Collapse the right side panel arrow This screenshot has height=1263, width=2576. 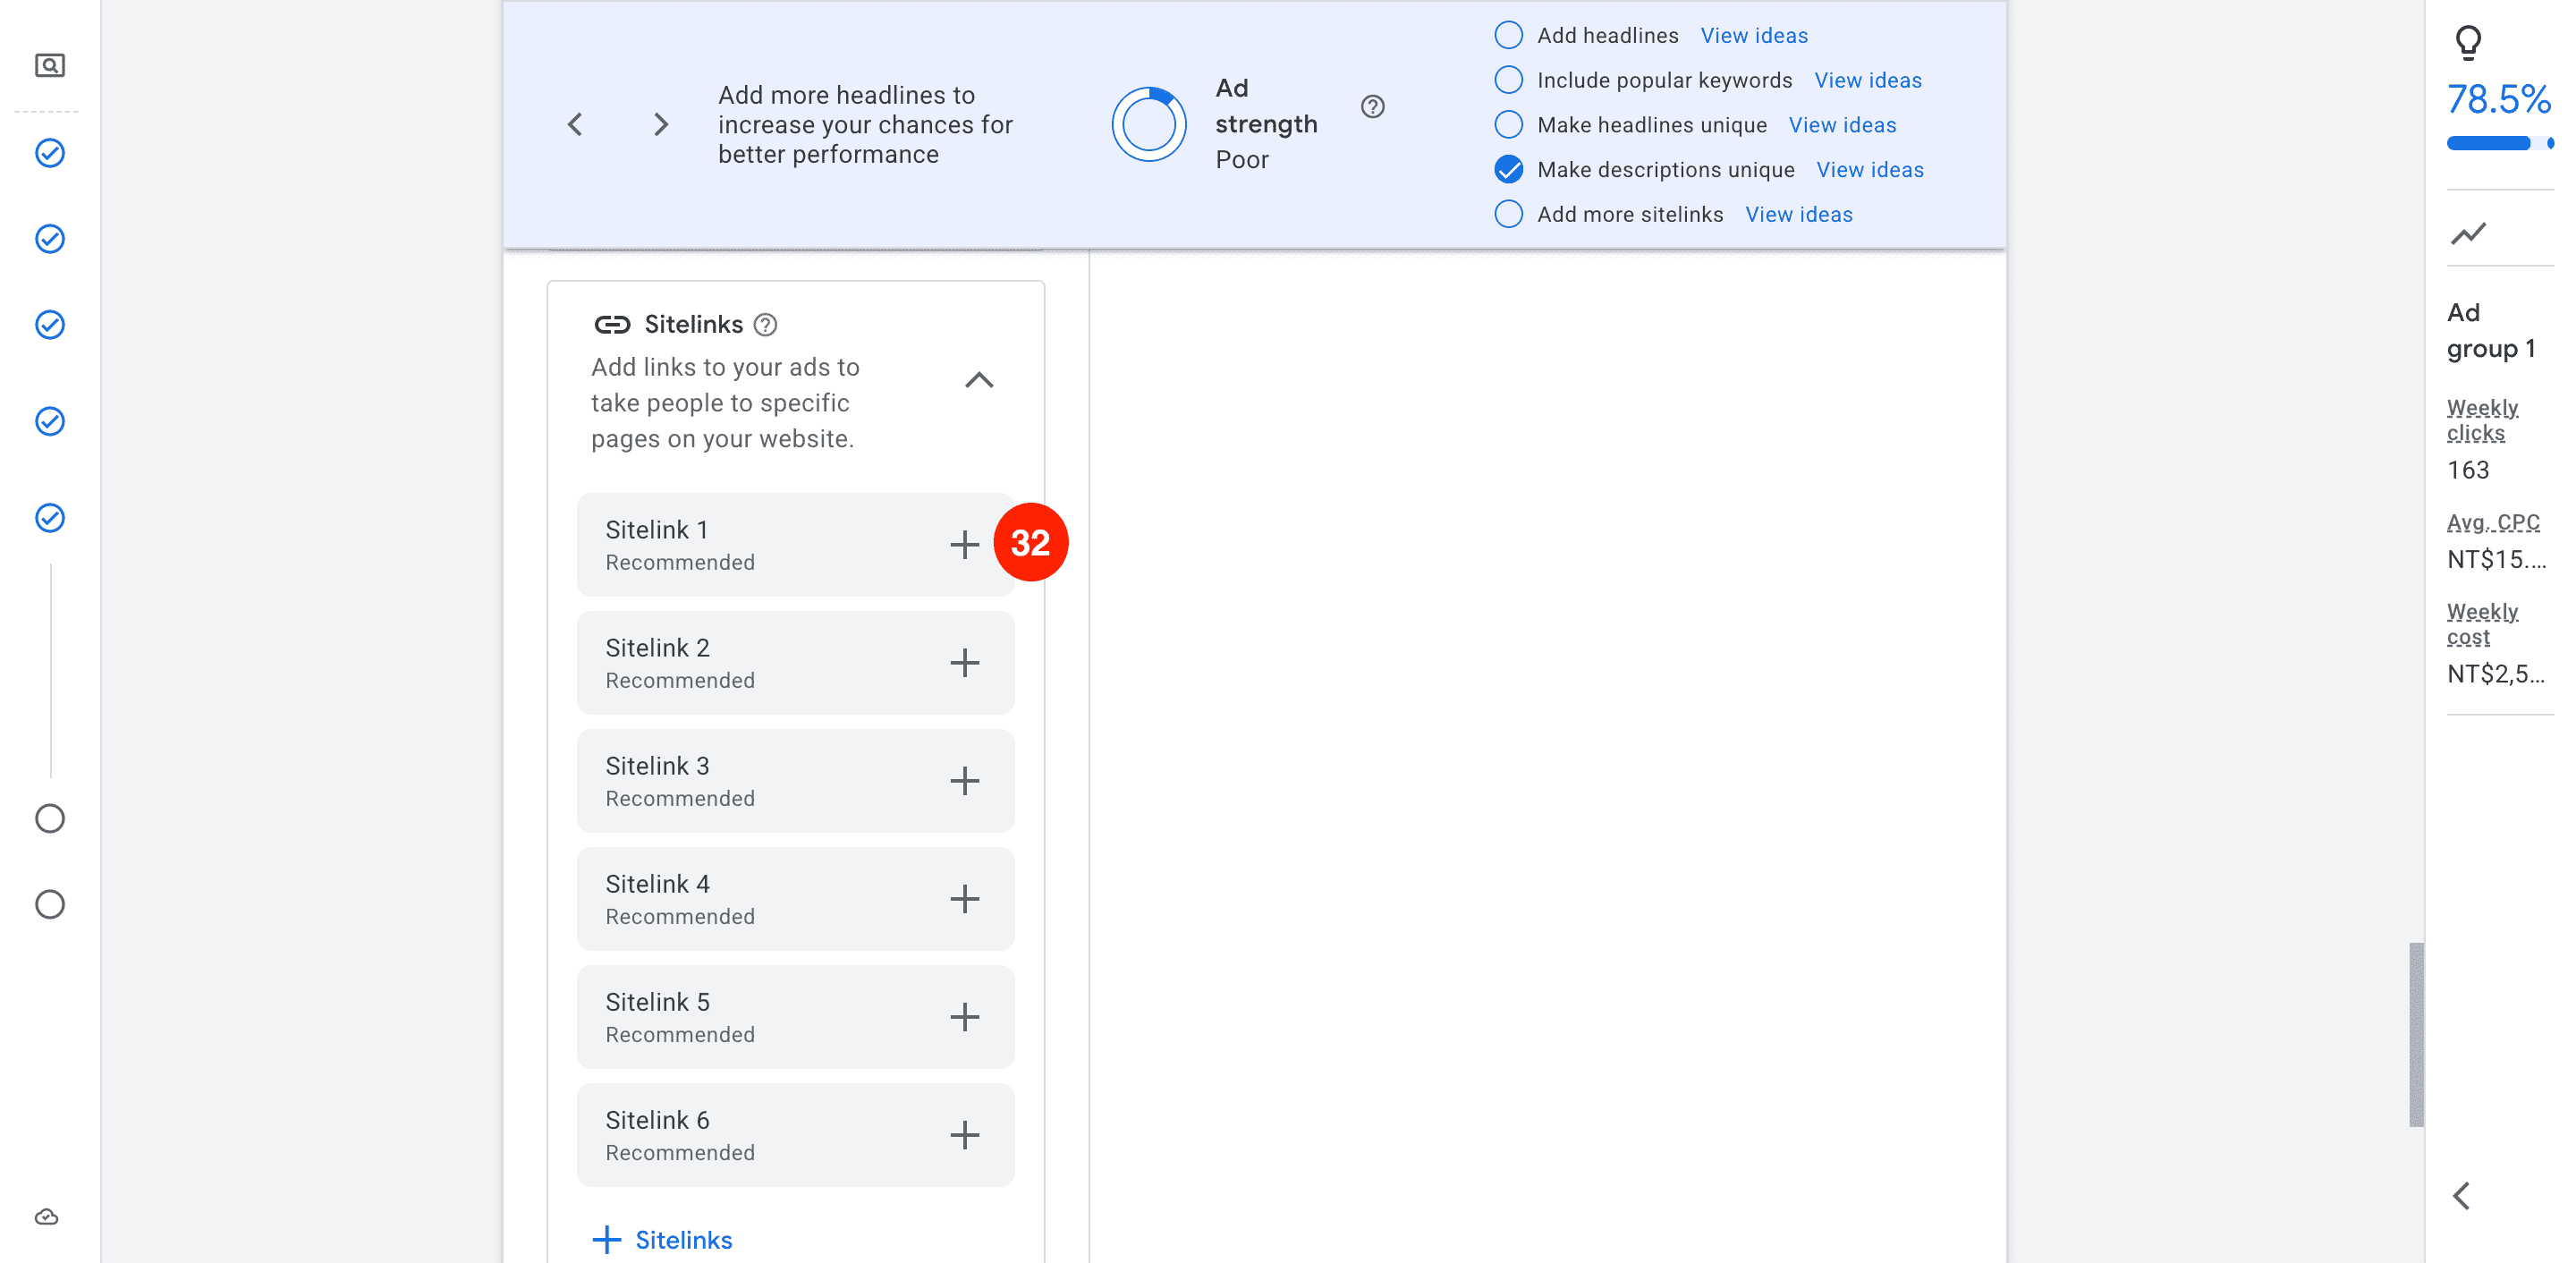(2462, 1196)
